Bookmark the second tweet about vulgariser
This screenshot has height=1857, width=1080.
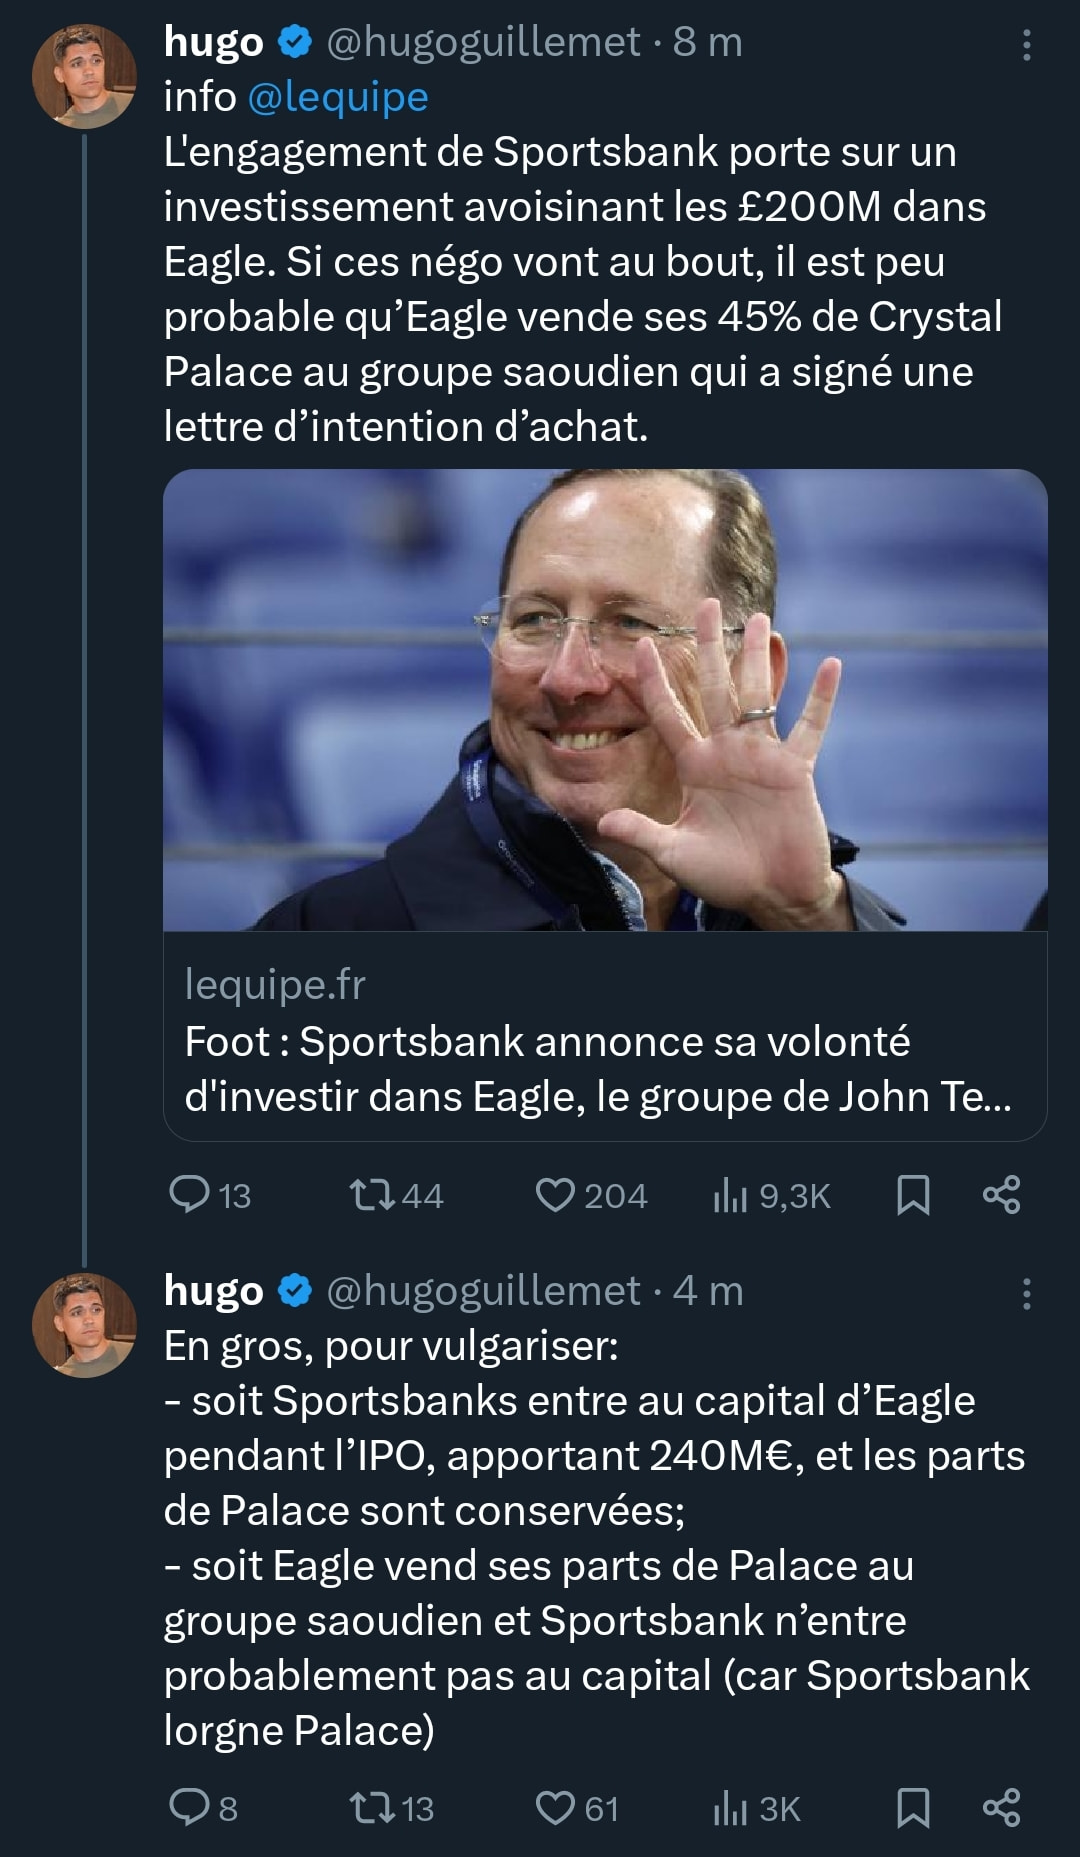pyautogui.click(x=913, y=1808)
